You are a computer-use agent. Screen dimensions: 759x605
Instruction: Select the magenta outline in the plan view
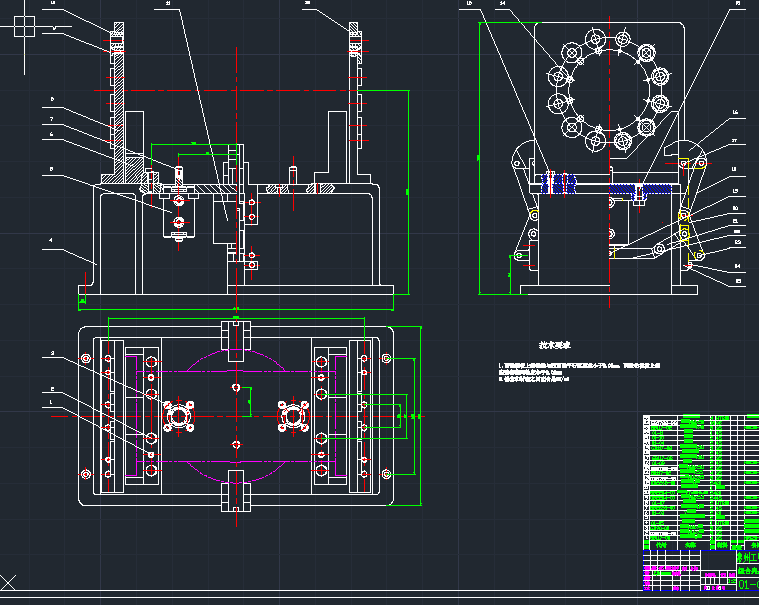click(x=236, y=416)
